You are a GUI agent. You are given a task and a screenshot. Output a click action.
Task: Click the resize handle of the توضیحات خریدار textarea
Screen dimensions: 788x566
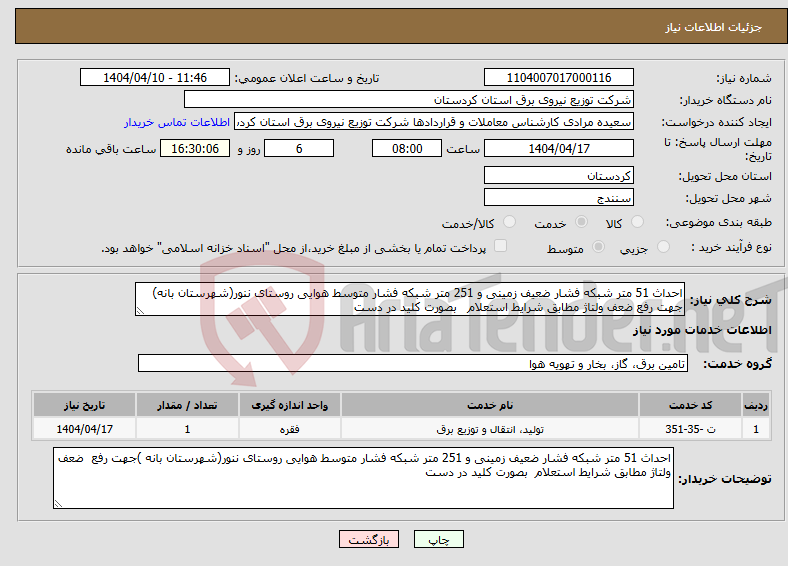click(58, 504)
